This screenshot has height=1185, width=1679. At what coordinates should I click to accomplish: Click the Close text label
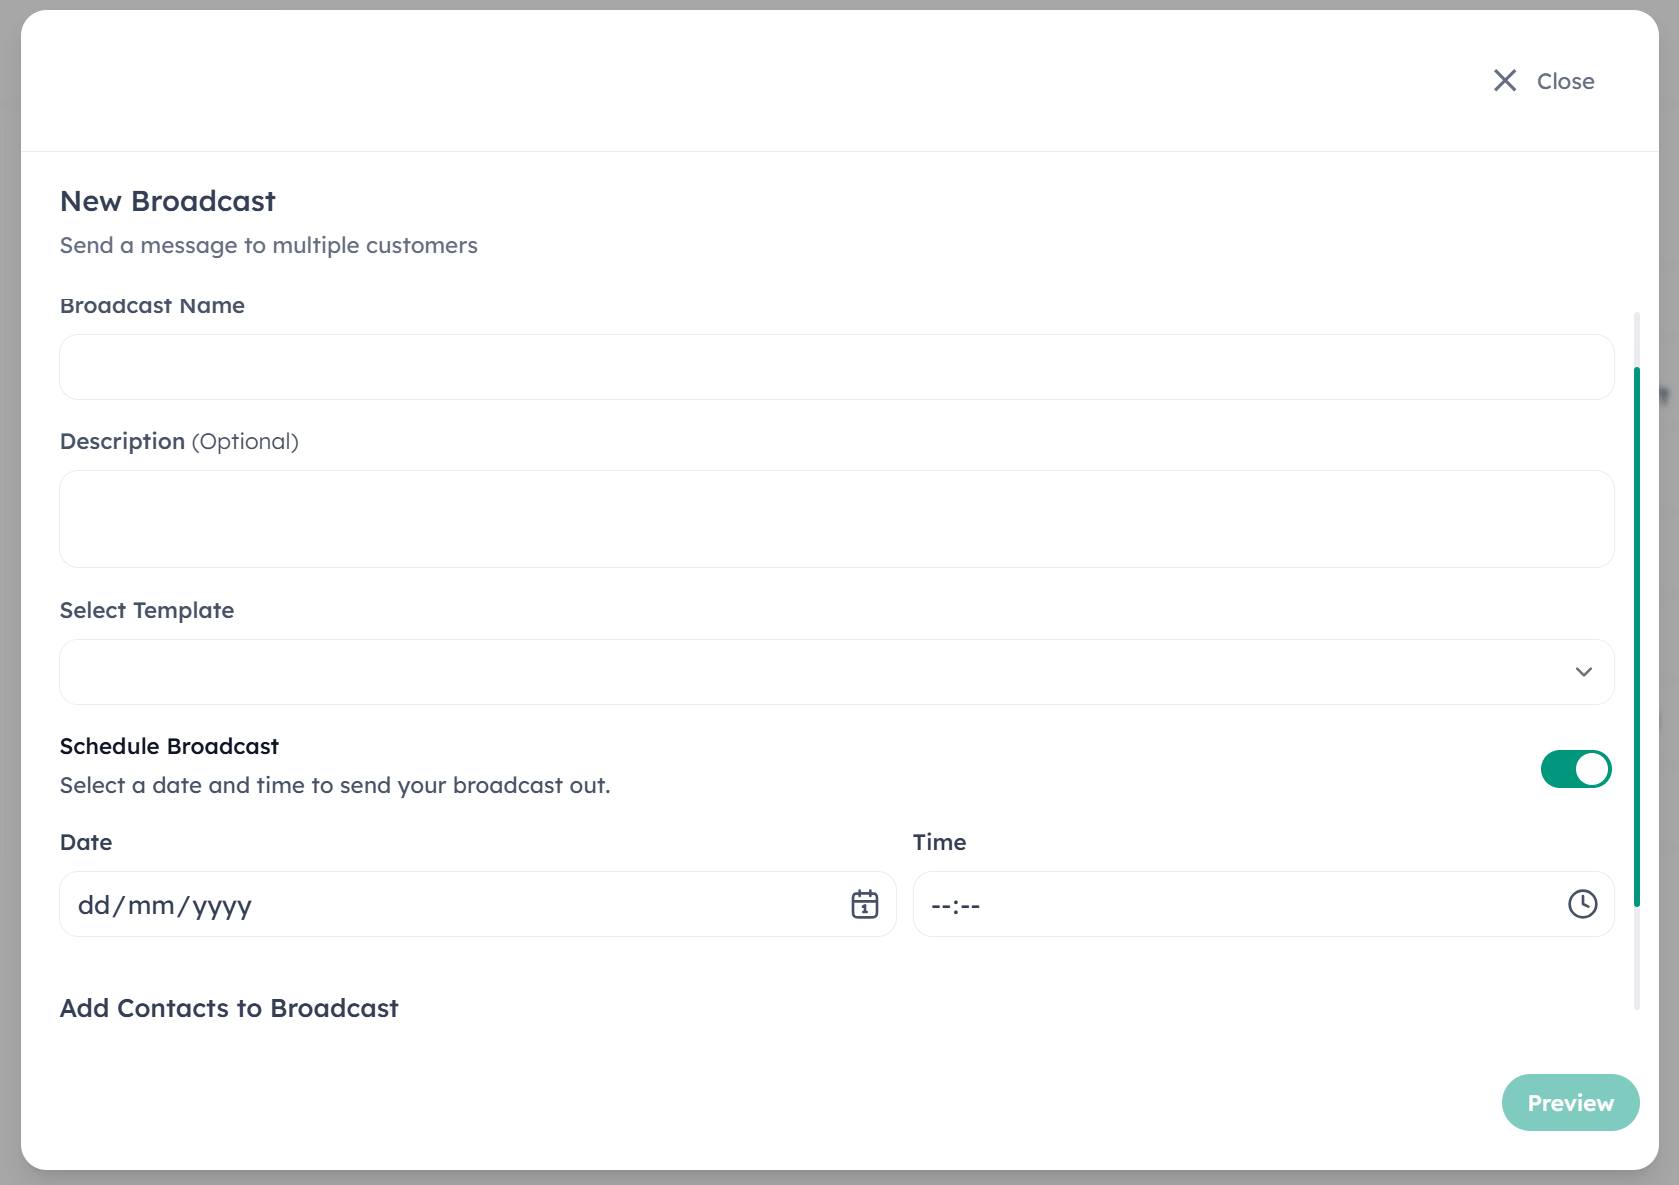[1565, 82]
